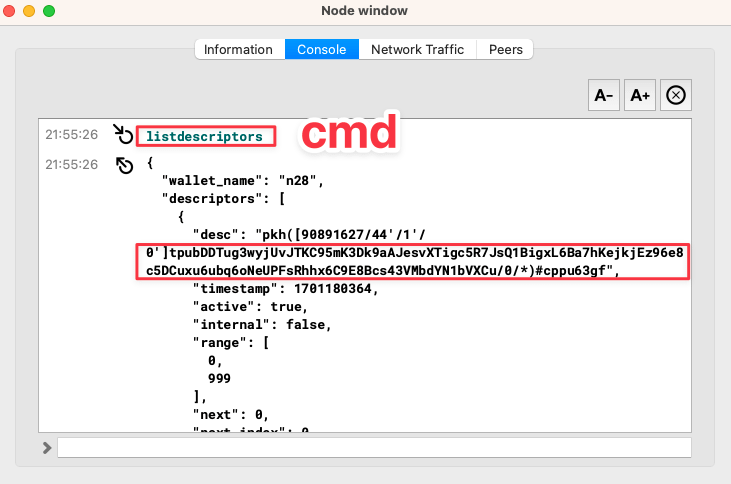This screenshot has width=731, height=484.
Task: Focus the console command input field
Action: (x=373, y=447)
